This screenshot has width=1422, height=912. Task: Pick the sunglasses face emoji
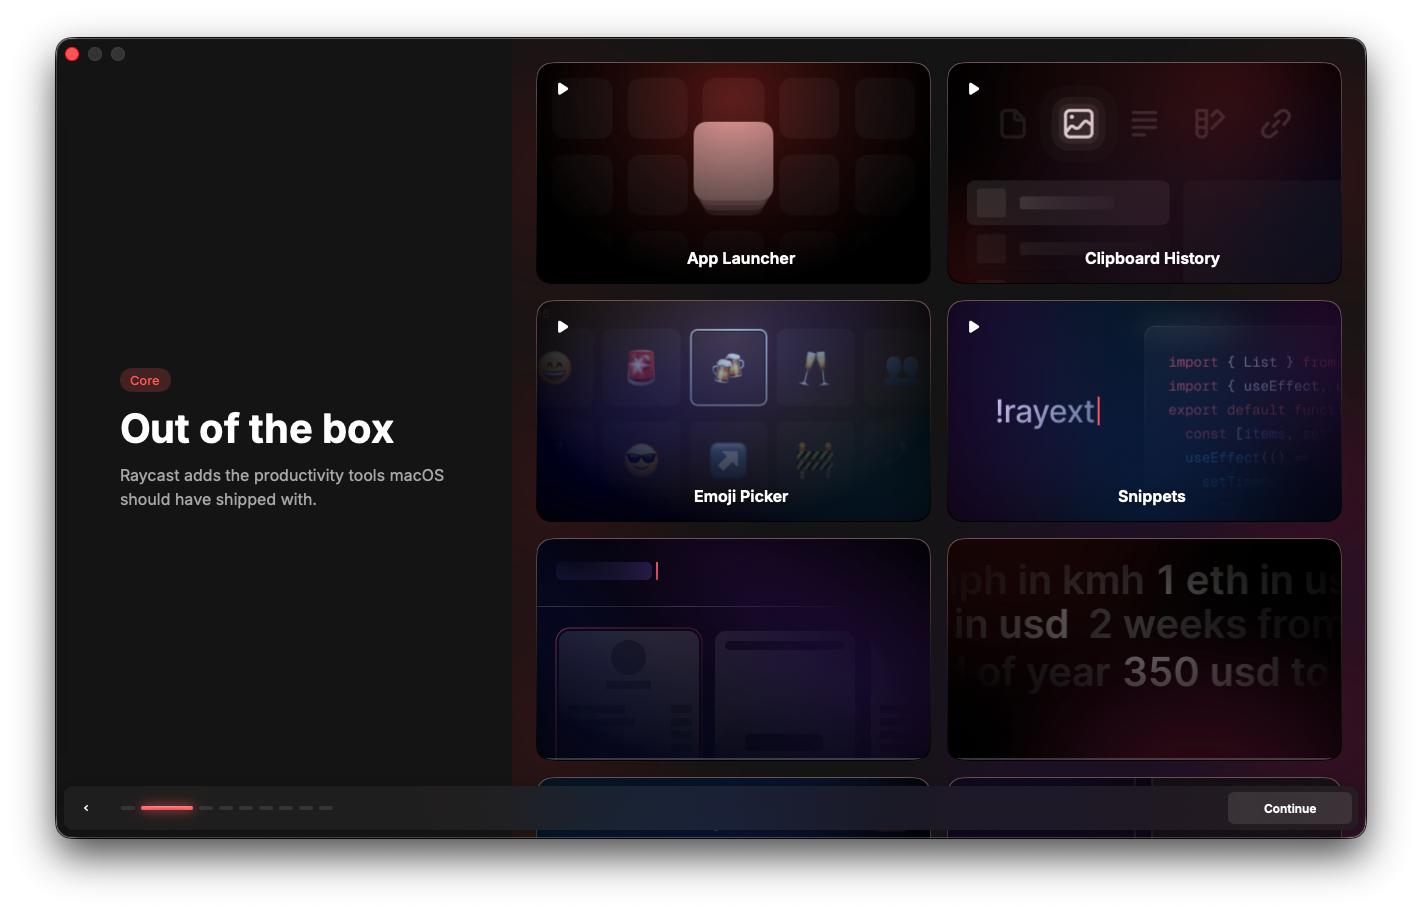(641, 459)
